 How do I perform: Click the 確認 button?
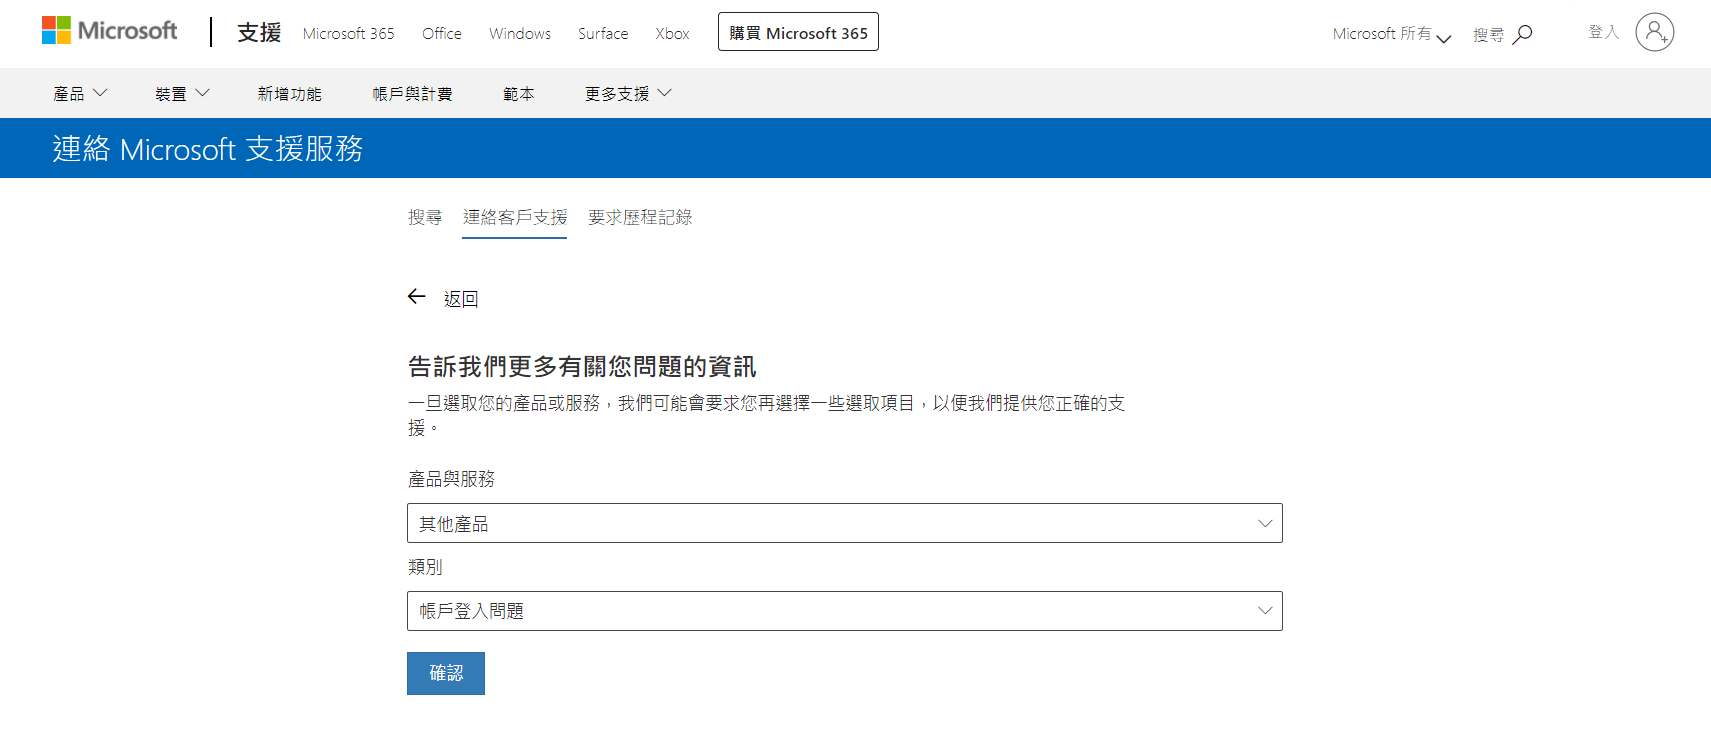[446, 673]
